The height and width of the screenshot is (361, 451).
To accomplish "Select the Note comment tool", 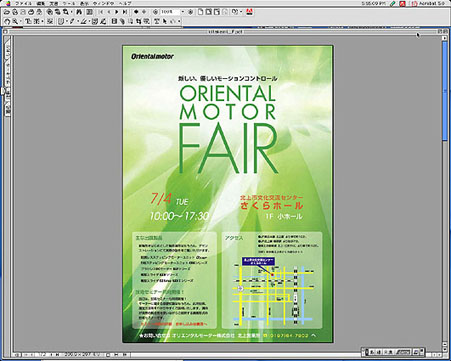I will pos(61,21).
